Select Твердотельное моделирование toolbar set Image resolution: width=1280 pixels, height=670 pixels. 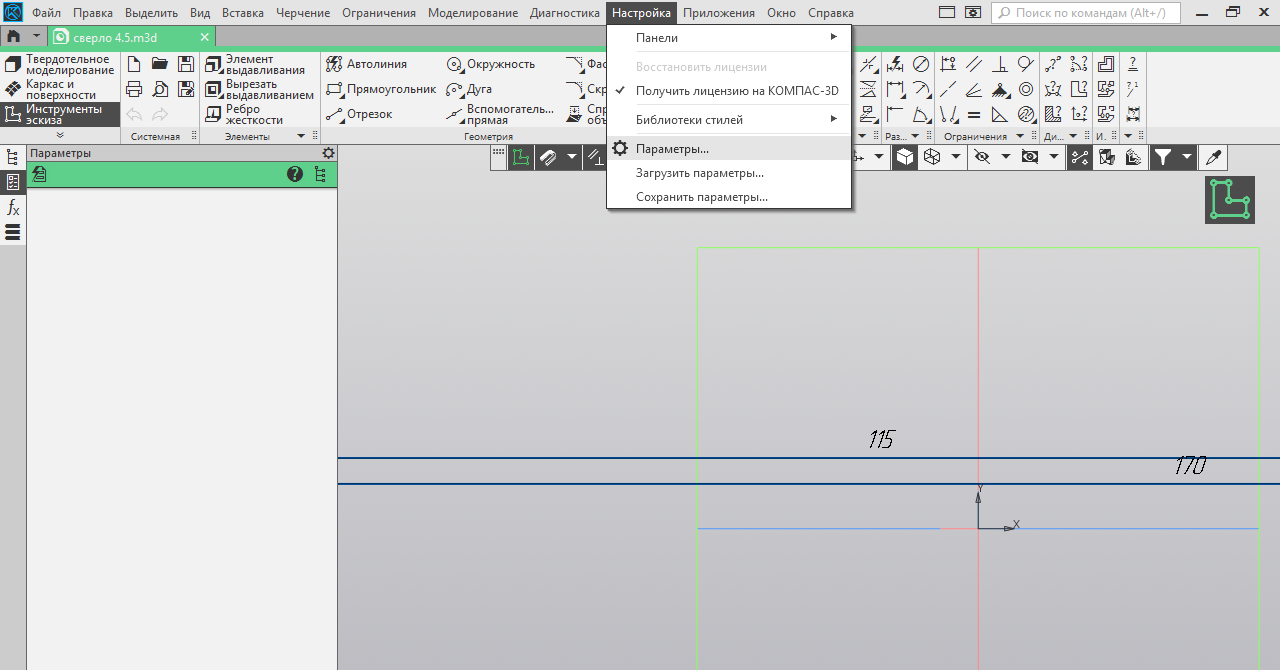tap(60, 65)
